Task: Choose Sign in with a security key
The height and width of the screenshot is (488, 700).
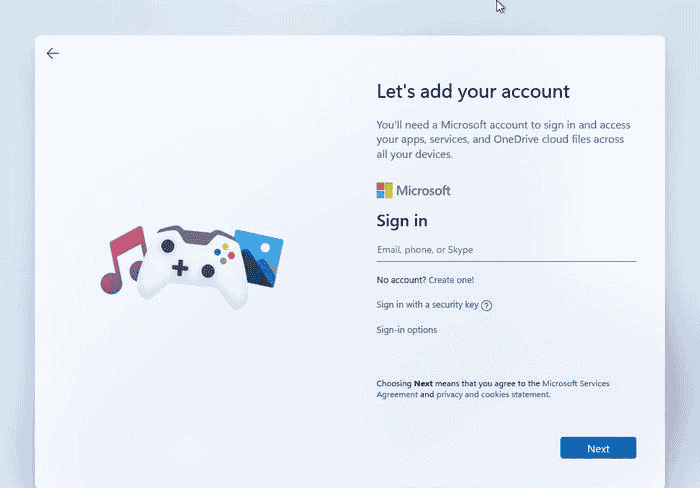Action: pyautogui.click(x=427, y=305)
